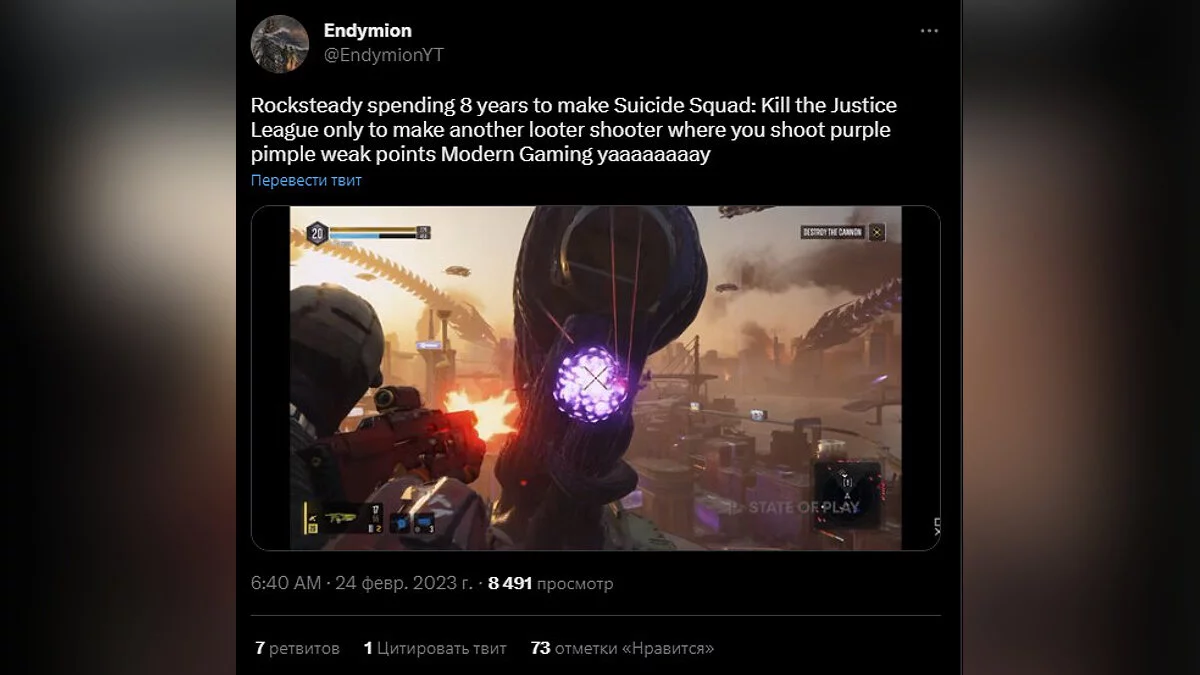Viewport: 1200px width, 675px height.
Task: Click the Перевести твит translate link
Action: (x=306, y=180)
